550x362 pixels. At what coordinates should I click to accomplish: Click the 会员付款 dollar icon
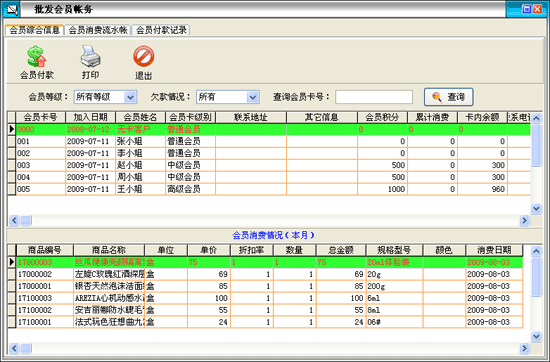37,56
